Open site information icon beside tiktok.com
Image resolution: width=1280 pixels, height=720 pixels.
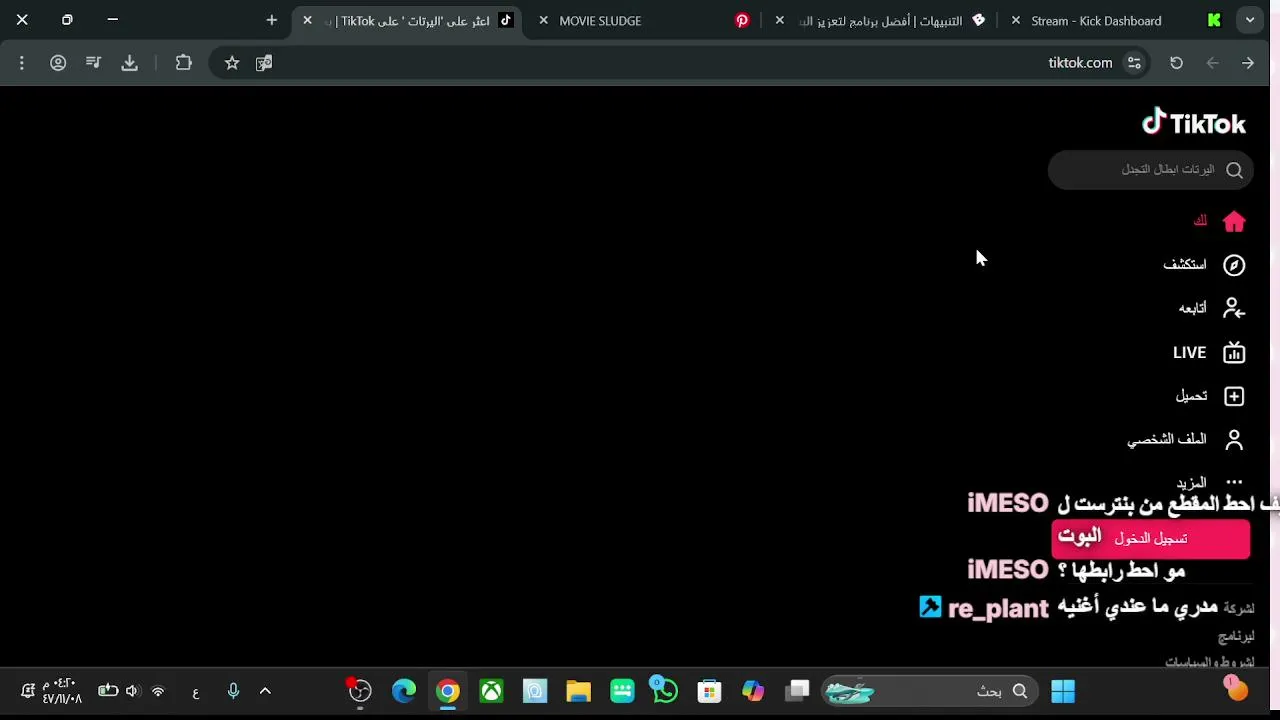coord(1134,63)
